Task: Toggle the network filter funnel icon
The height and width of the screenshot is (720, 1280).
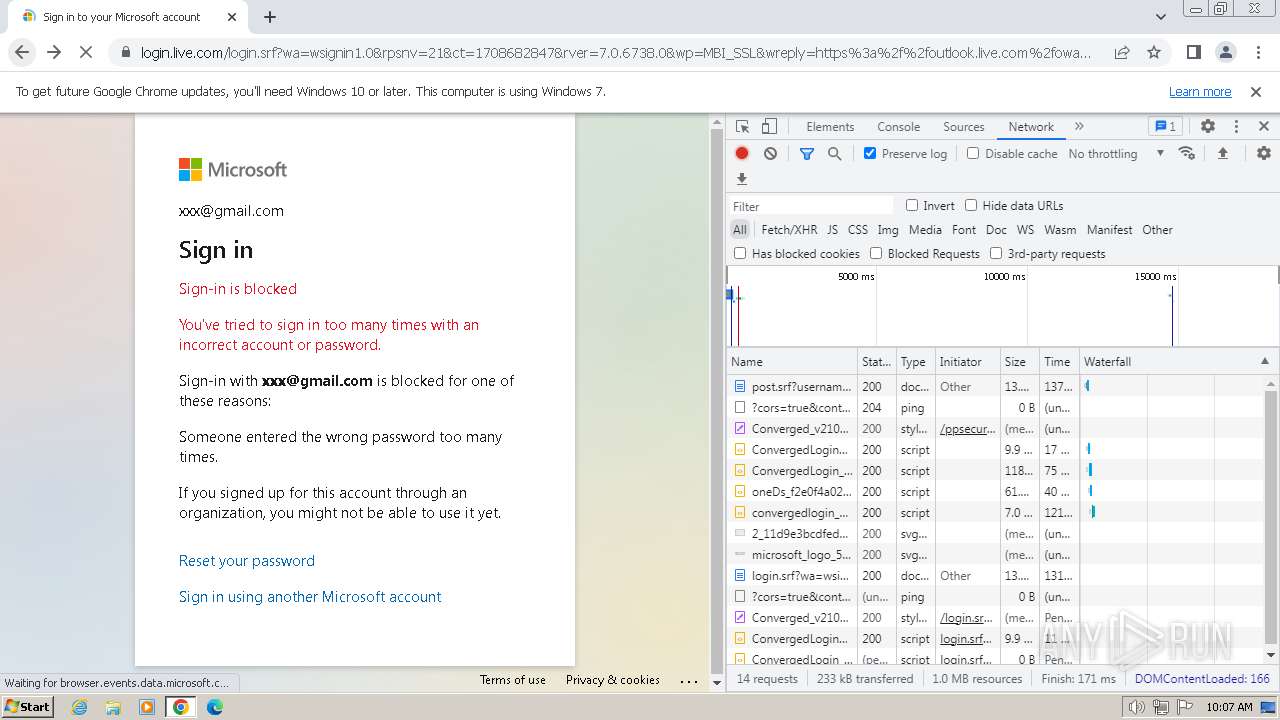Action: point(807,154)
